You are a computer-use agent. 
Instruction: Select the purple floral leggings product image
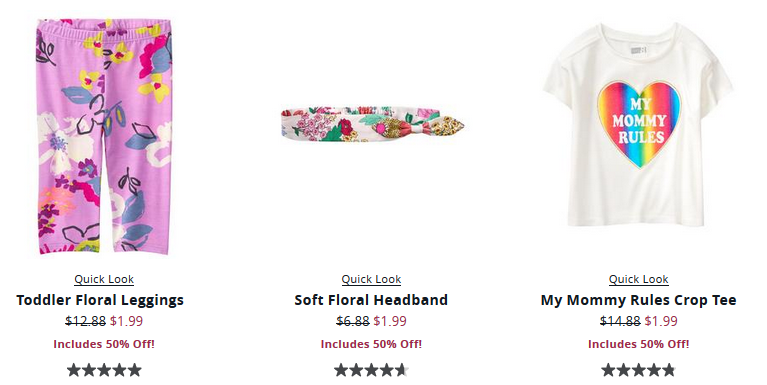coord(104,136)
